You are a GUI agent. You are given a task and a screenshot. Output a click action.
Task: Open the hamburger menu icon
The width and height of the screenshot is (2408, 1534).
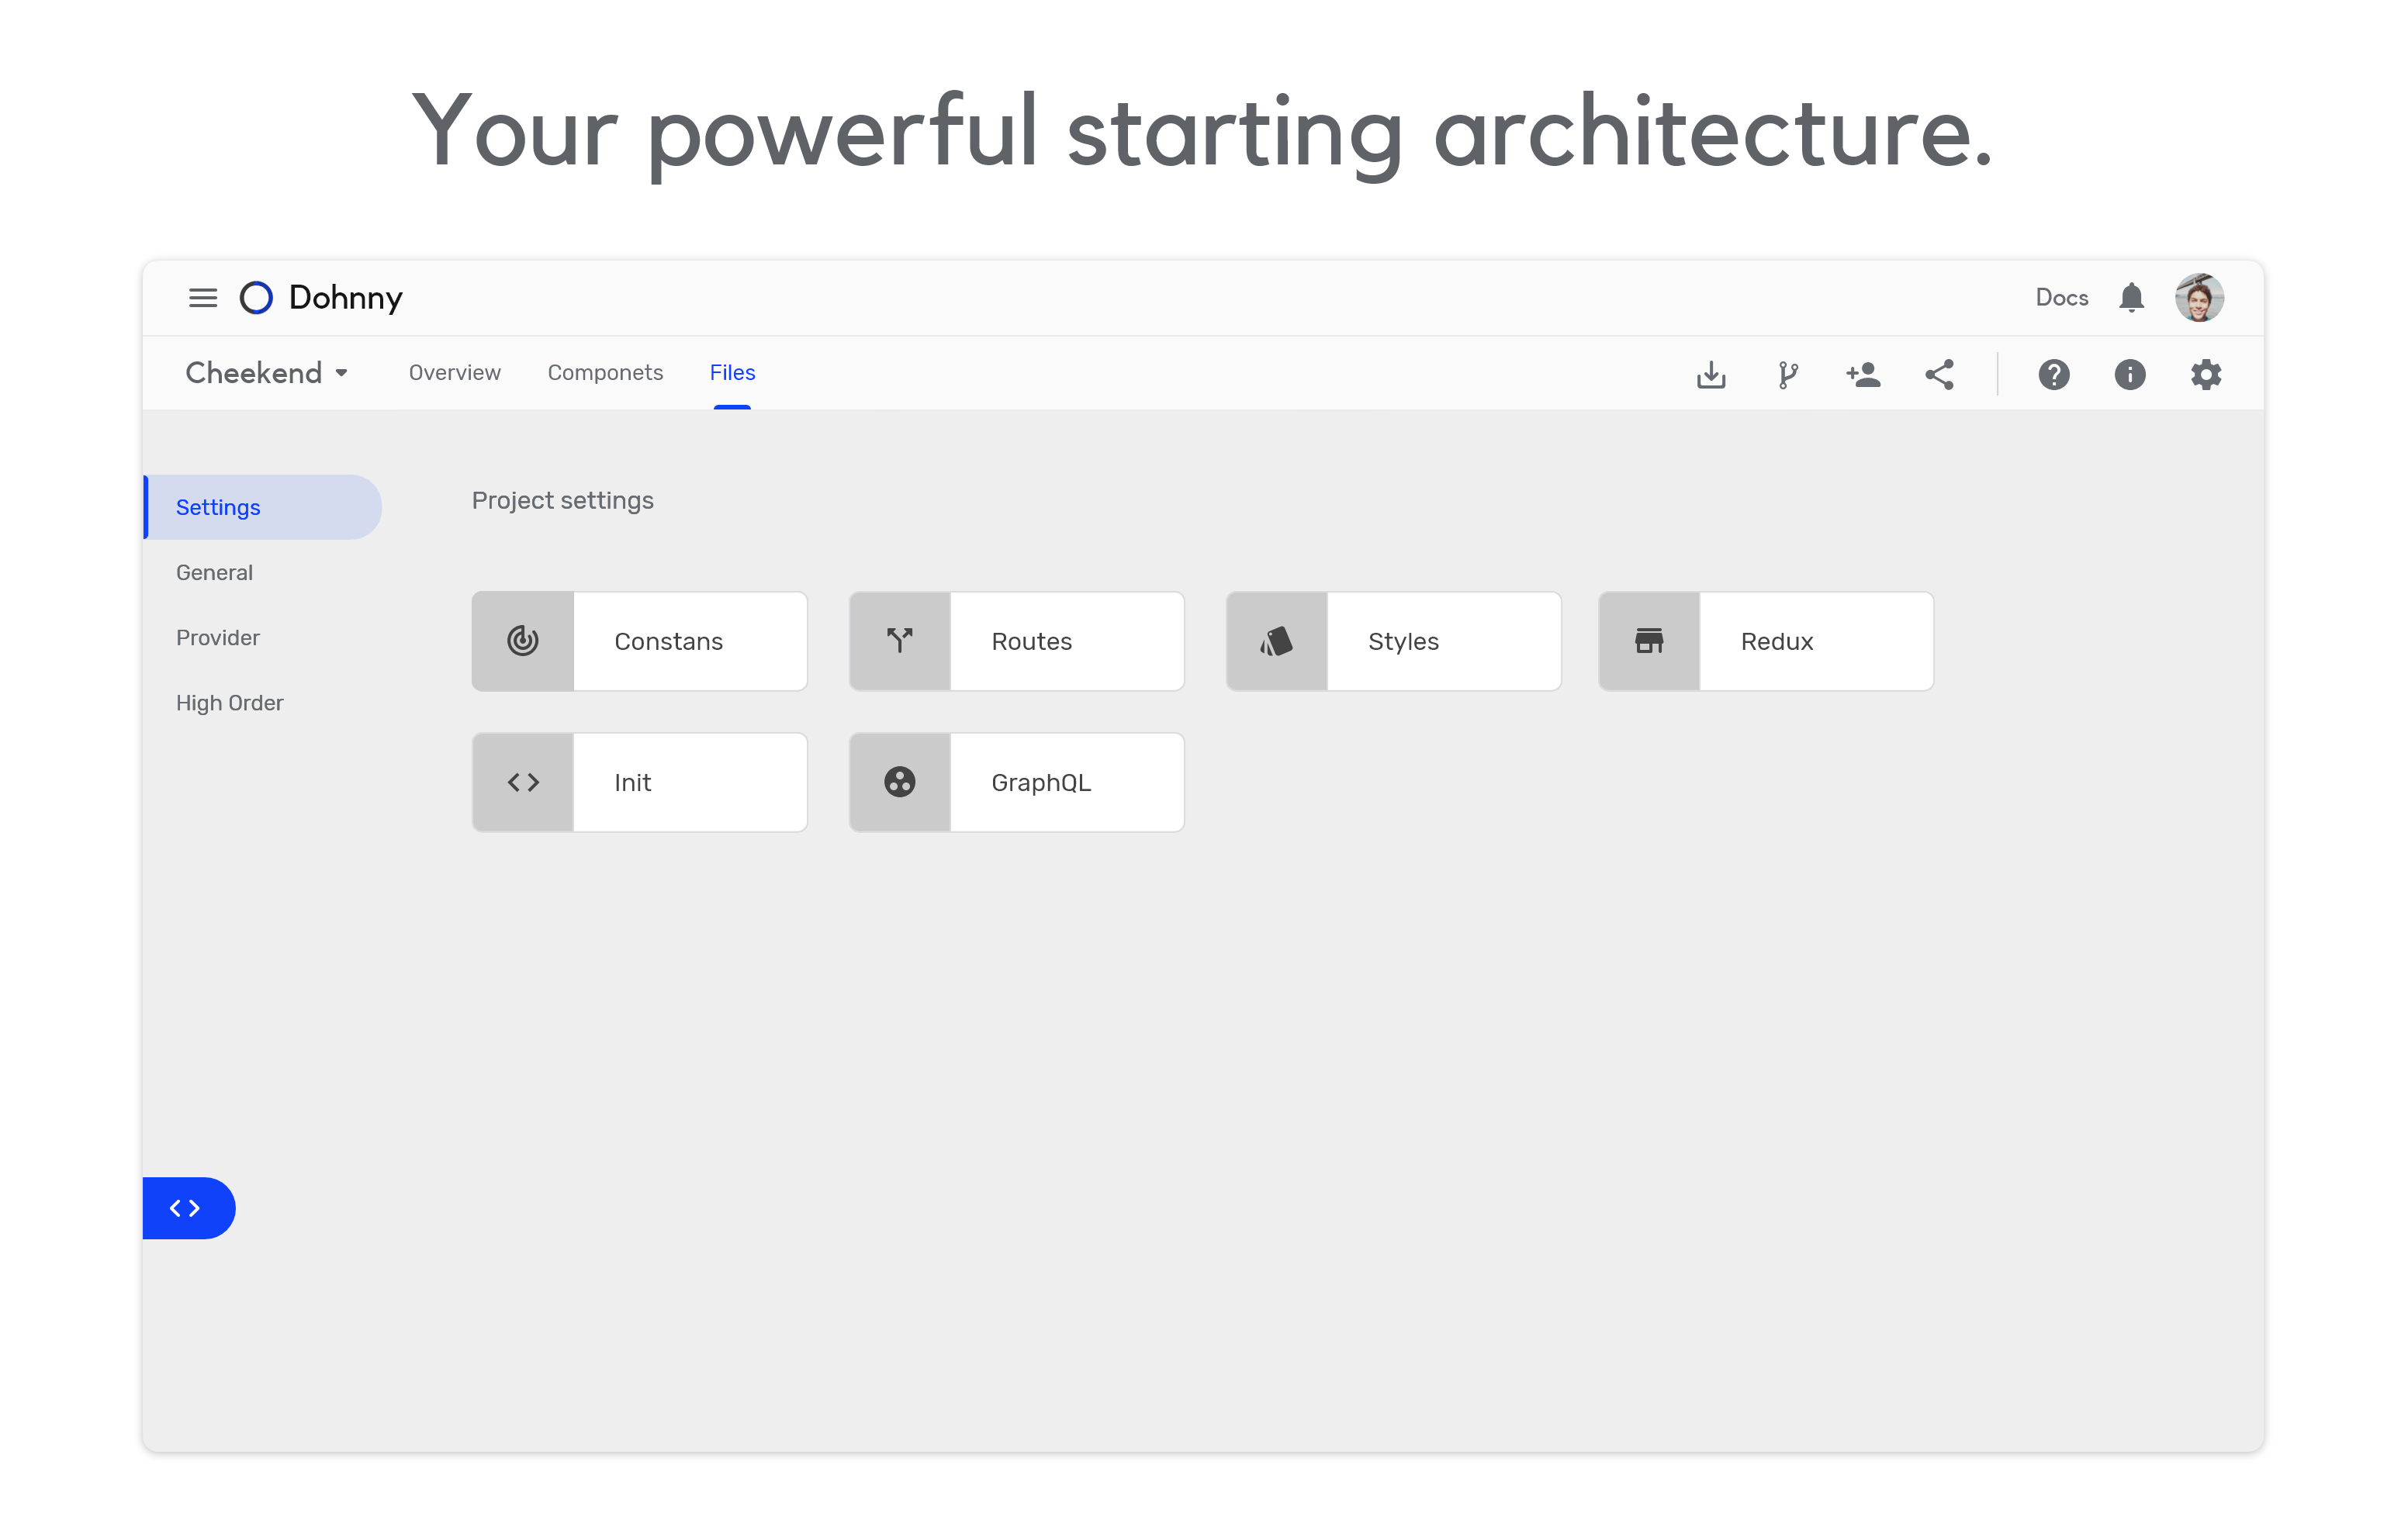(x=203, y=298)
